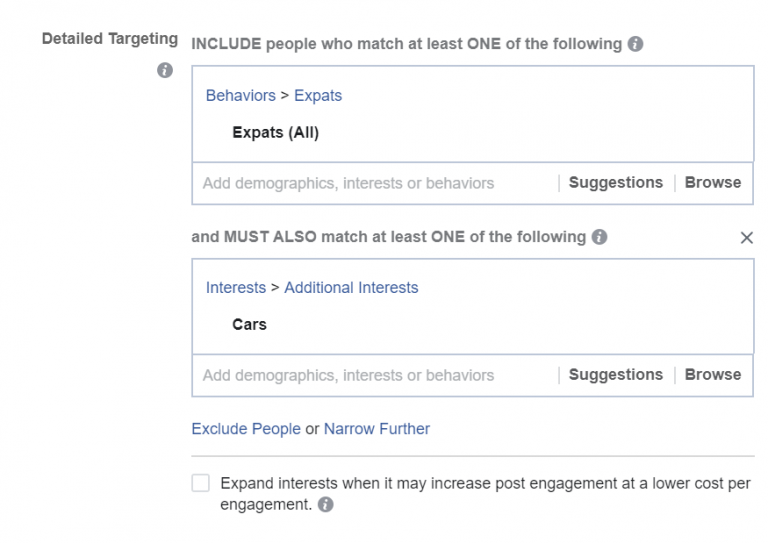Screen dimensions: 768x543
Task: Open Browse in the Expats targeting box
Action: click(712, 183)
